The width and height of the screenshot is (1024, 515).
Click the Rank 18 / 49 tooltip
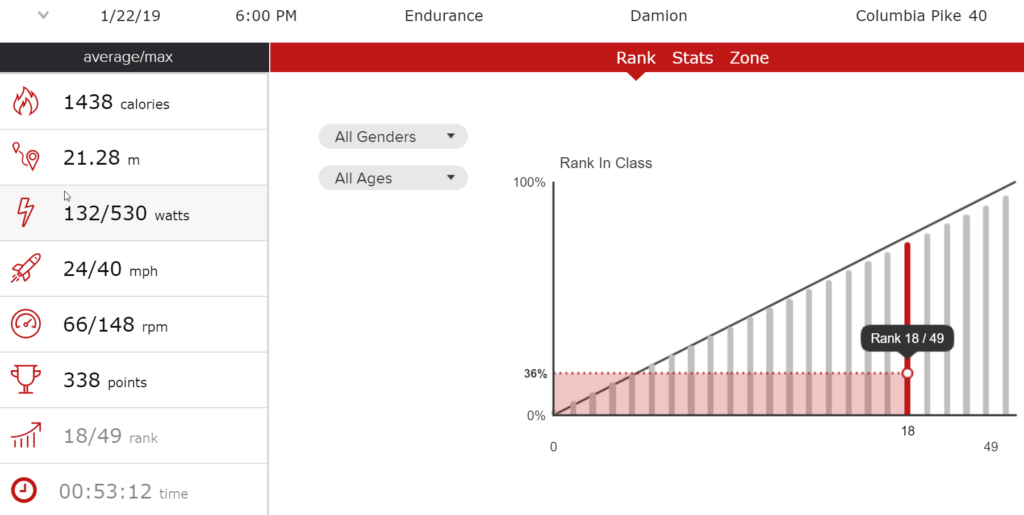point(907,338)
